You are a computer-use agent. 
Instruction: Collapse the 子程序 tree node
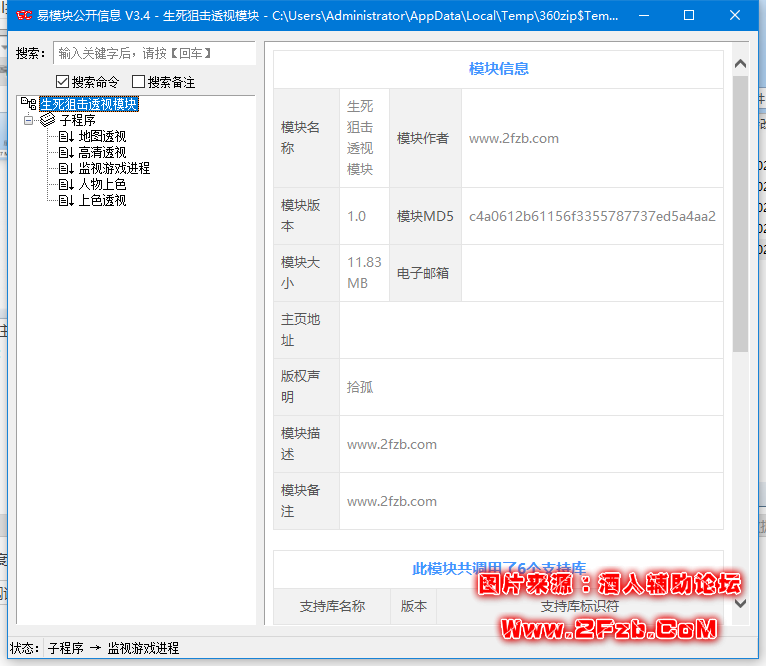pos(28,120)
